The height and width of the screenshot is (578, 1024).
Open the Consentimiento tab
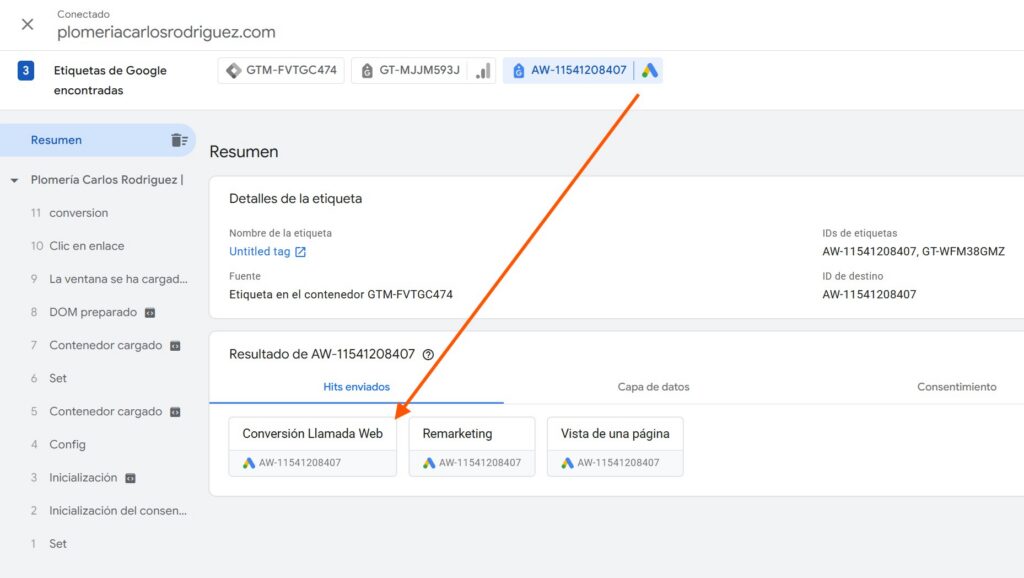click(956, 387)
